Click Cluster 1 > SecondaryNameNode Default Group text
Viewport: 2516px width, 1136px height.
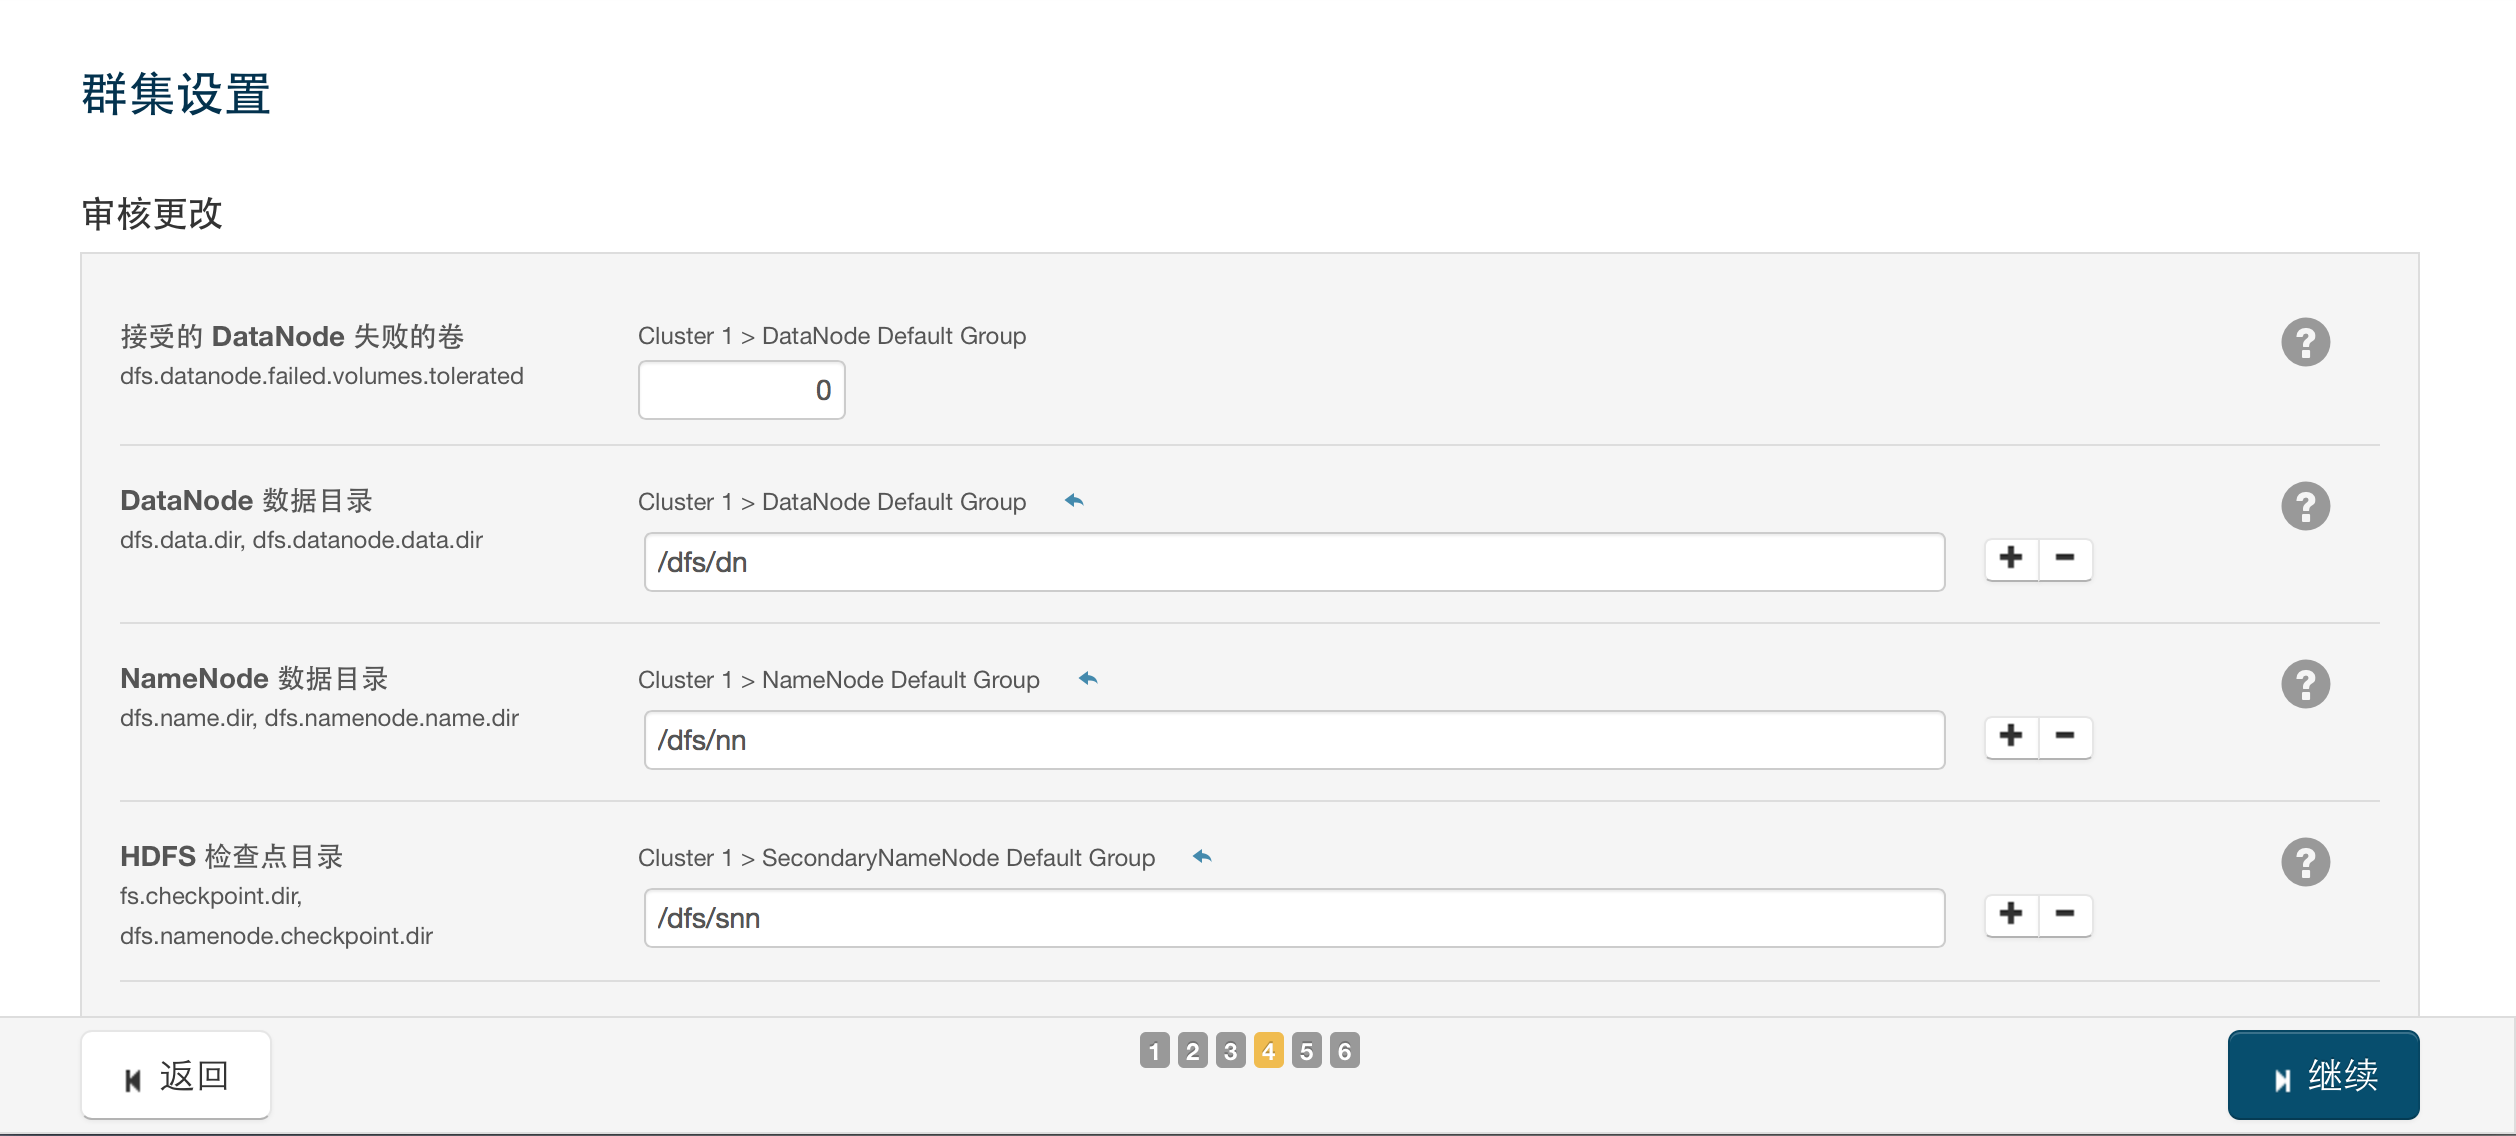(x=896, y=858)
